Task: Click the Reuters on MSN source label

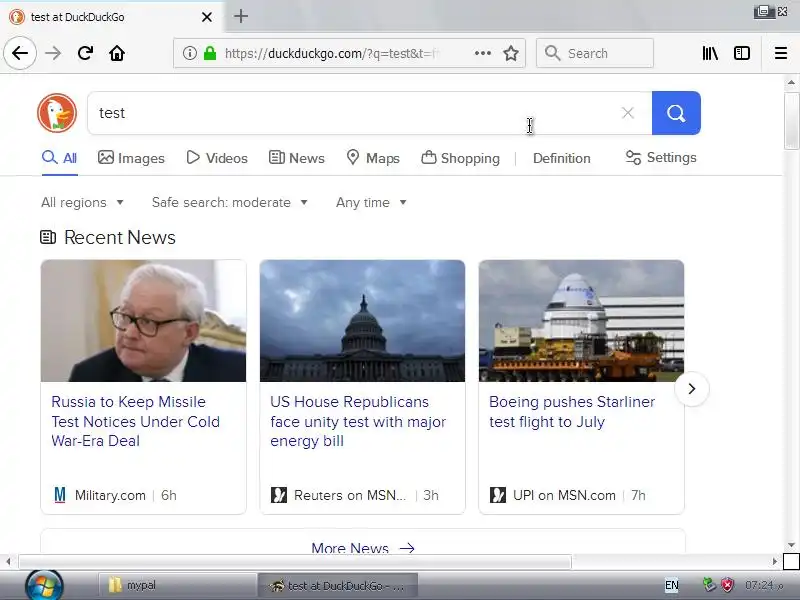Action: point(349,495)
